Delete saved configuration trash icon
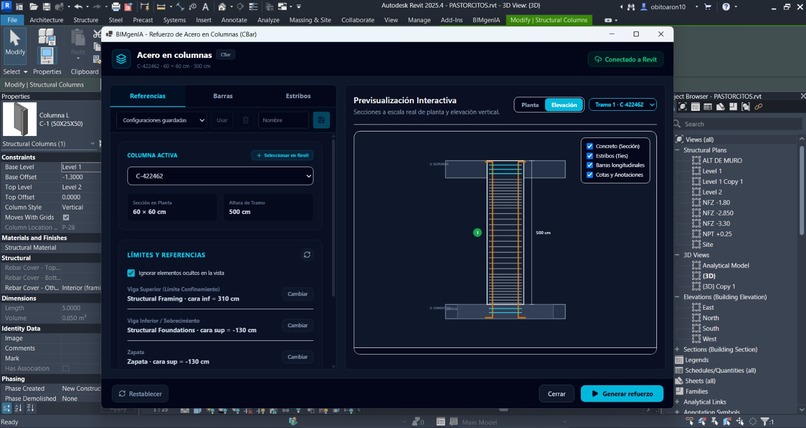The width and height of the screenshot is (806, 428). (x=246, y=120)
